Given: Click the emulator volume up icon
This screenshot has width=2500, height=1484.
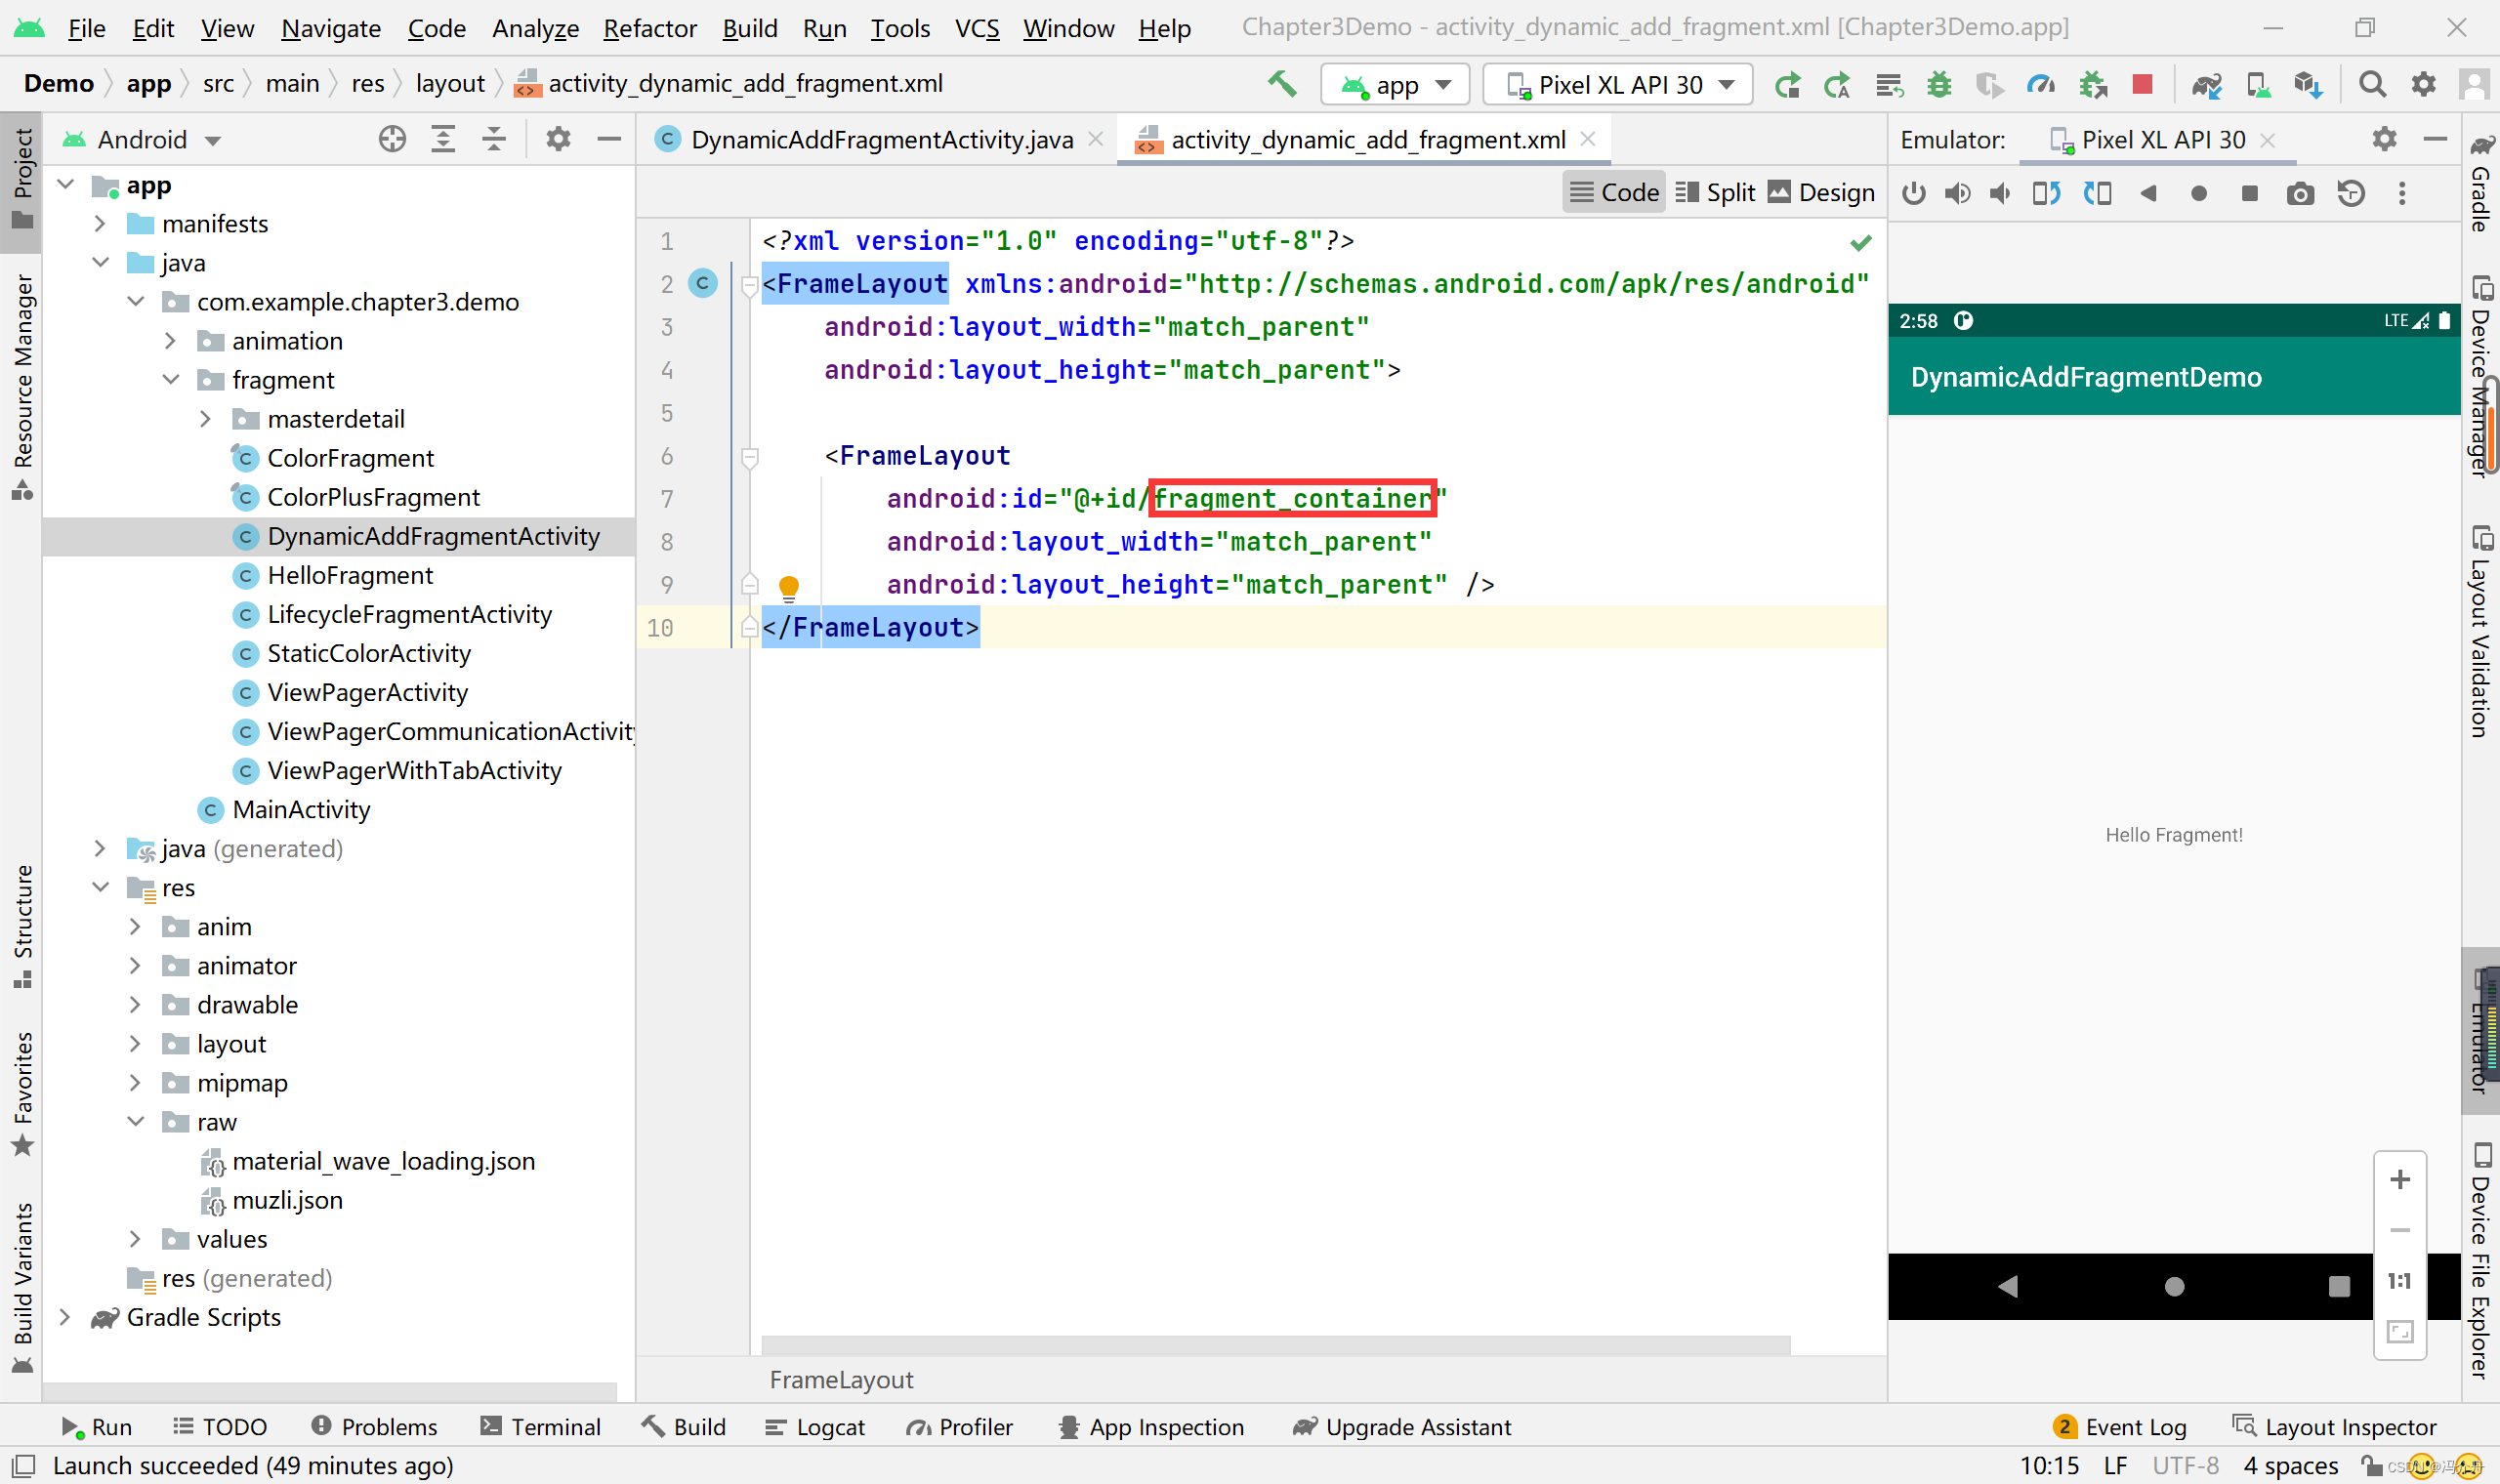Looking at the screenshot, I should coord(1957,193).
